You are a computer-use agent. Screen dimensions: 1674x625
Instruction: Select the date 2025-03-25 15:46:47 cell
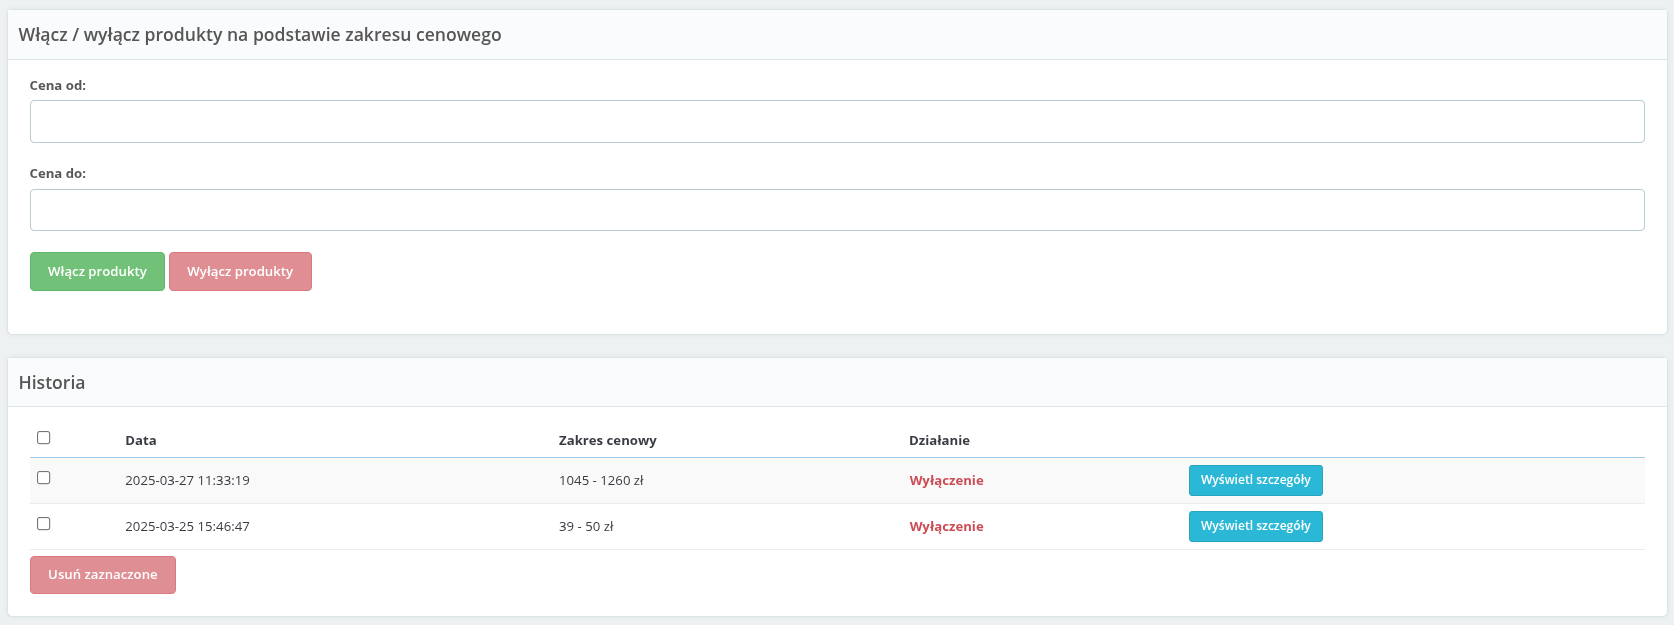tap(187, 526)
